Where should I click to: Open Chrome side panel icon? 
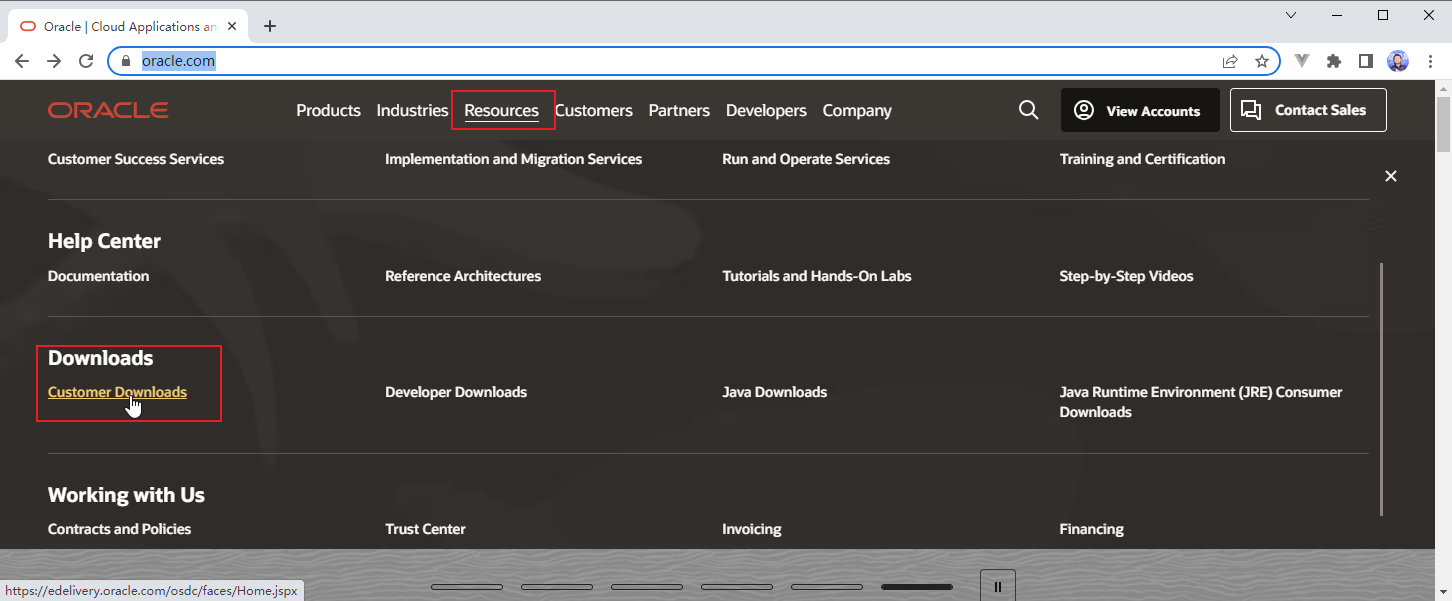pos(1365,61)
